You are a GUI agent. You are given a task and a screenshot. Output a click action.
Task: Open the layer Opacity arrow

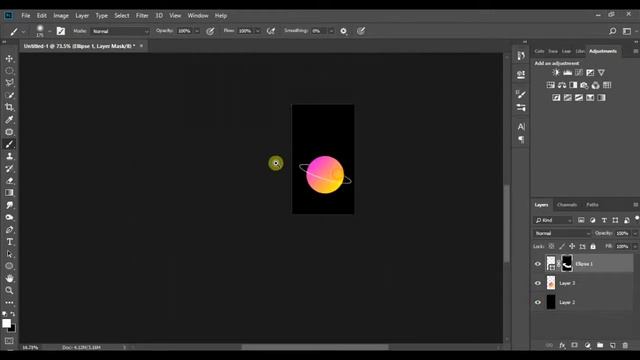pos(635,233)
